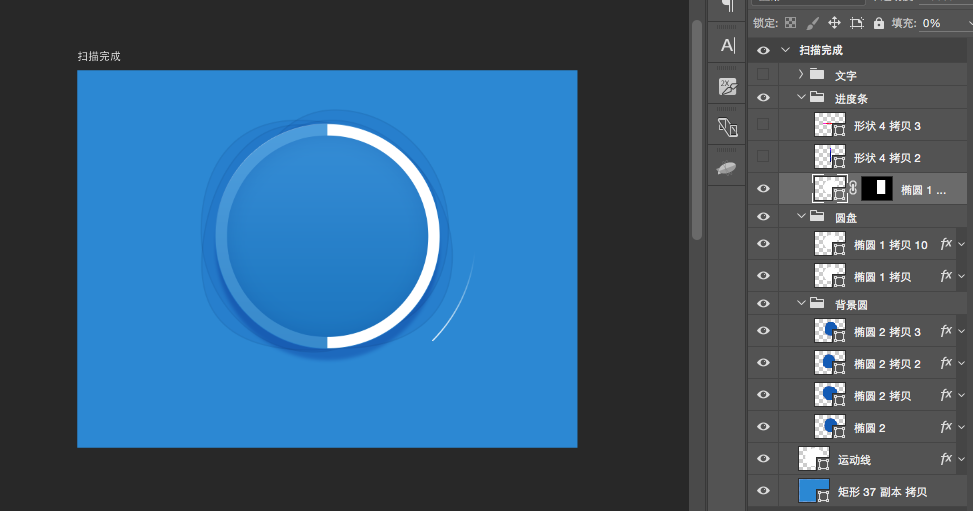Screen dimensions: 973x511
Task: Hide layer 椭圆 2 拷贝 3
Action: [763, 331]
